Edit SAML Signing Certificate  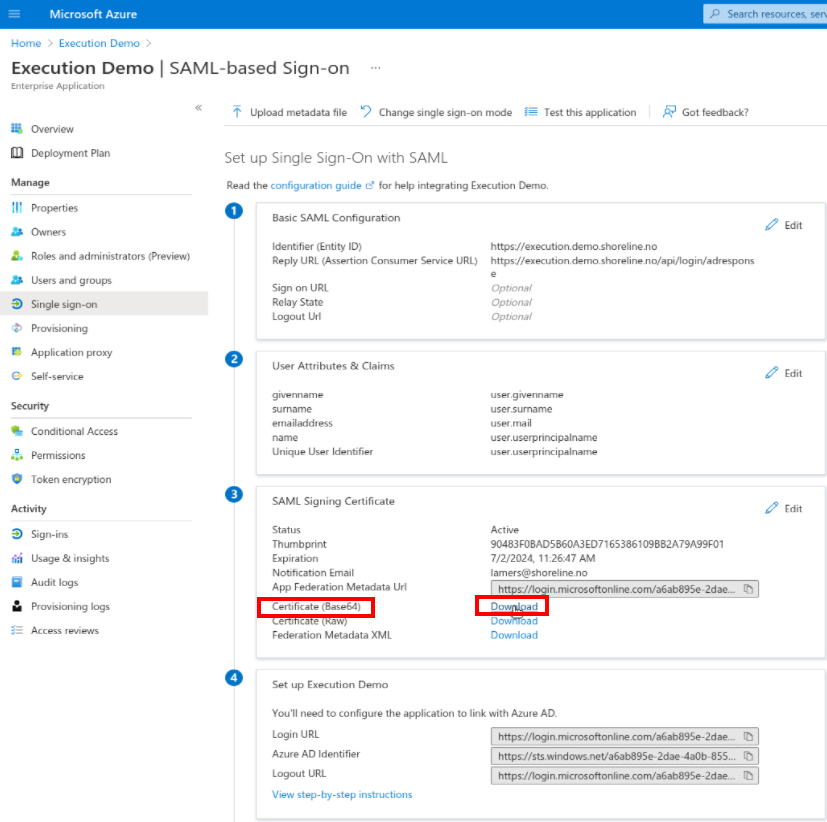click(x=784, y=508)
